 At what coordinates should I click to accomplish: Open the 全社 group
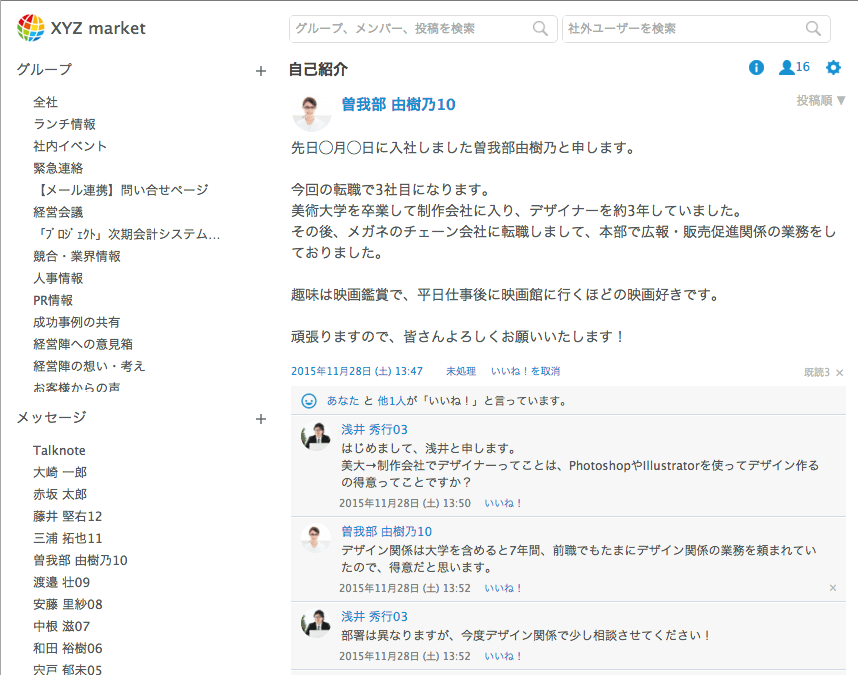coord(45,102)
